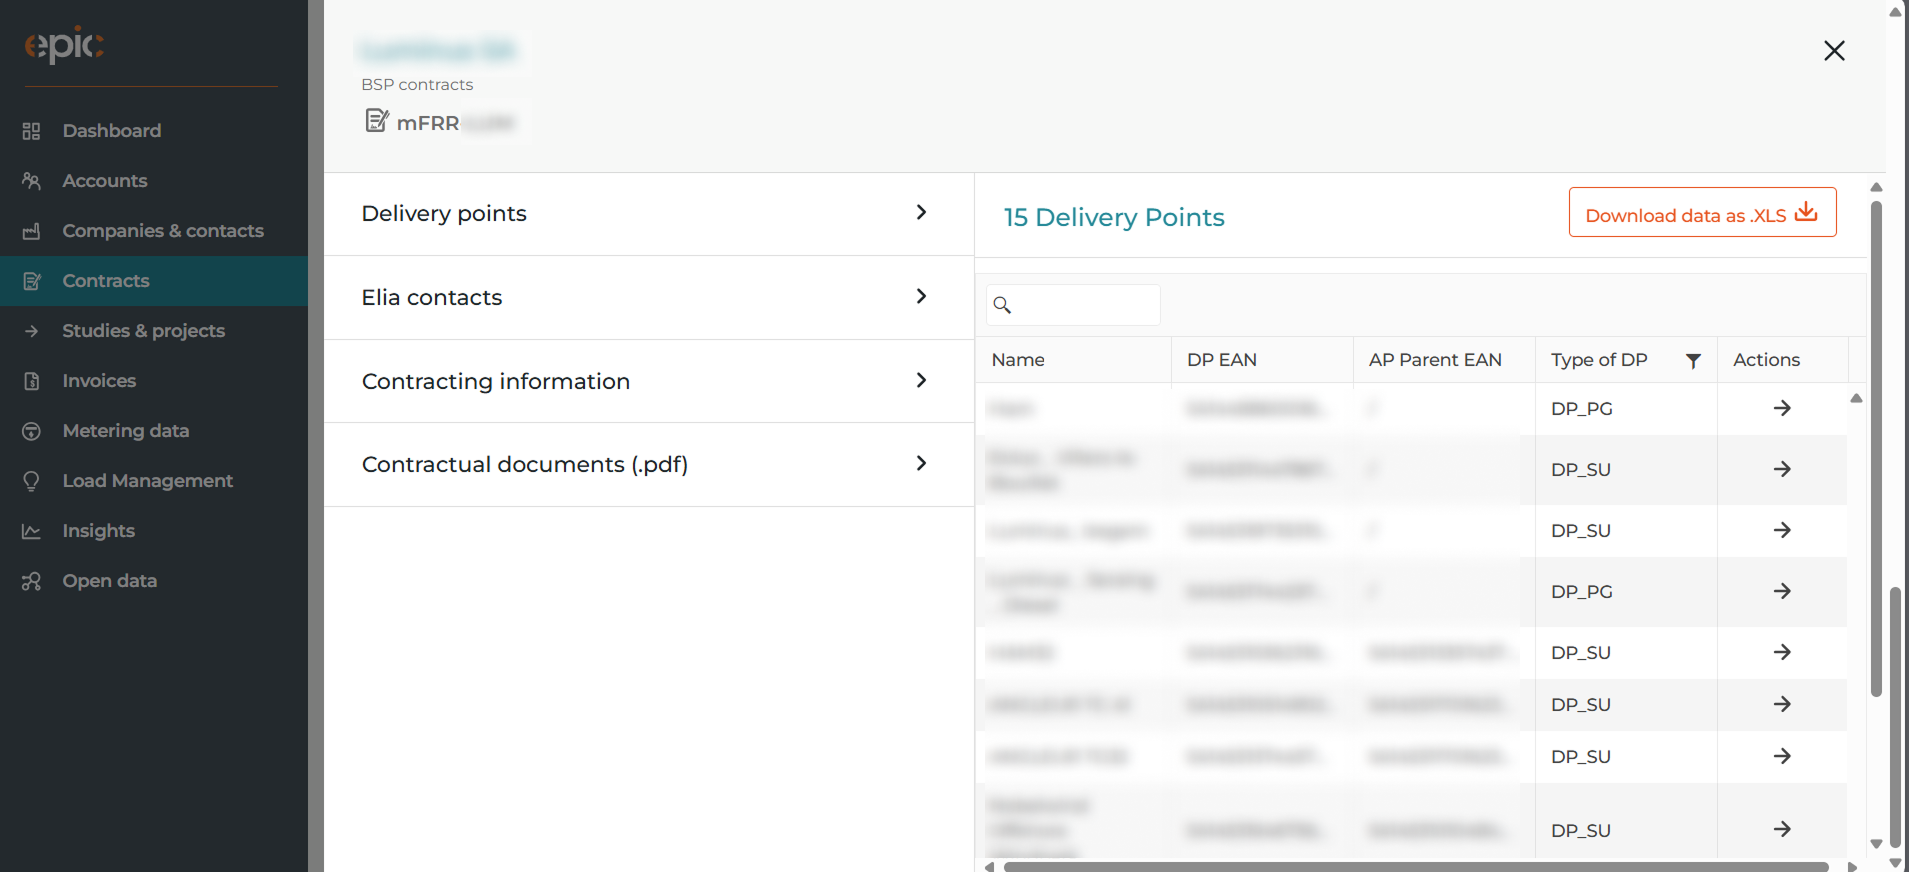Select the Invoices file icon
The image size is (1909, 872).
click(x=32, y=381)
